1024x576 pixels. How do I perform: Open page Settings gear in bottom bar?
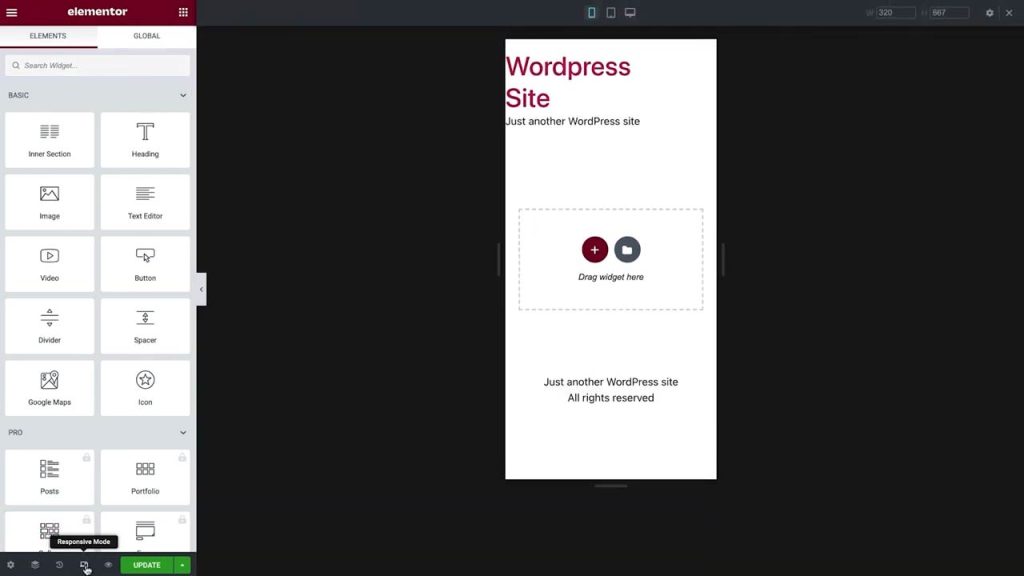(10, 565)
